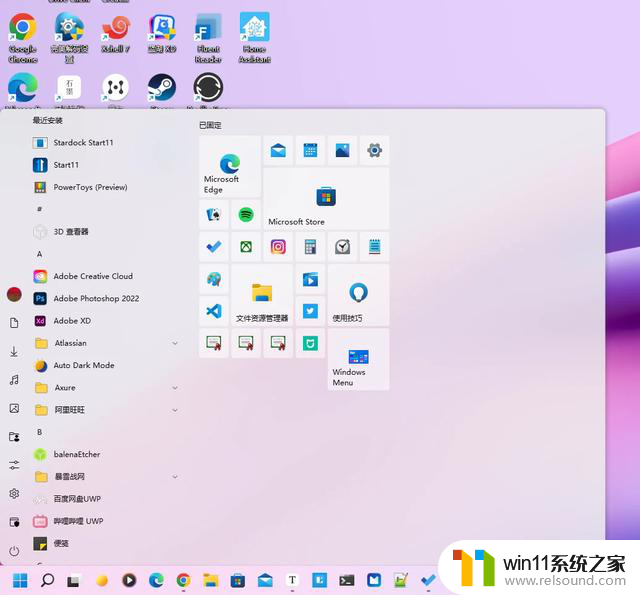Open Music folder from Start sidebar
The height and width of the screenshot is (595, 640).
pos(14,380)
